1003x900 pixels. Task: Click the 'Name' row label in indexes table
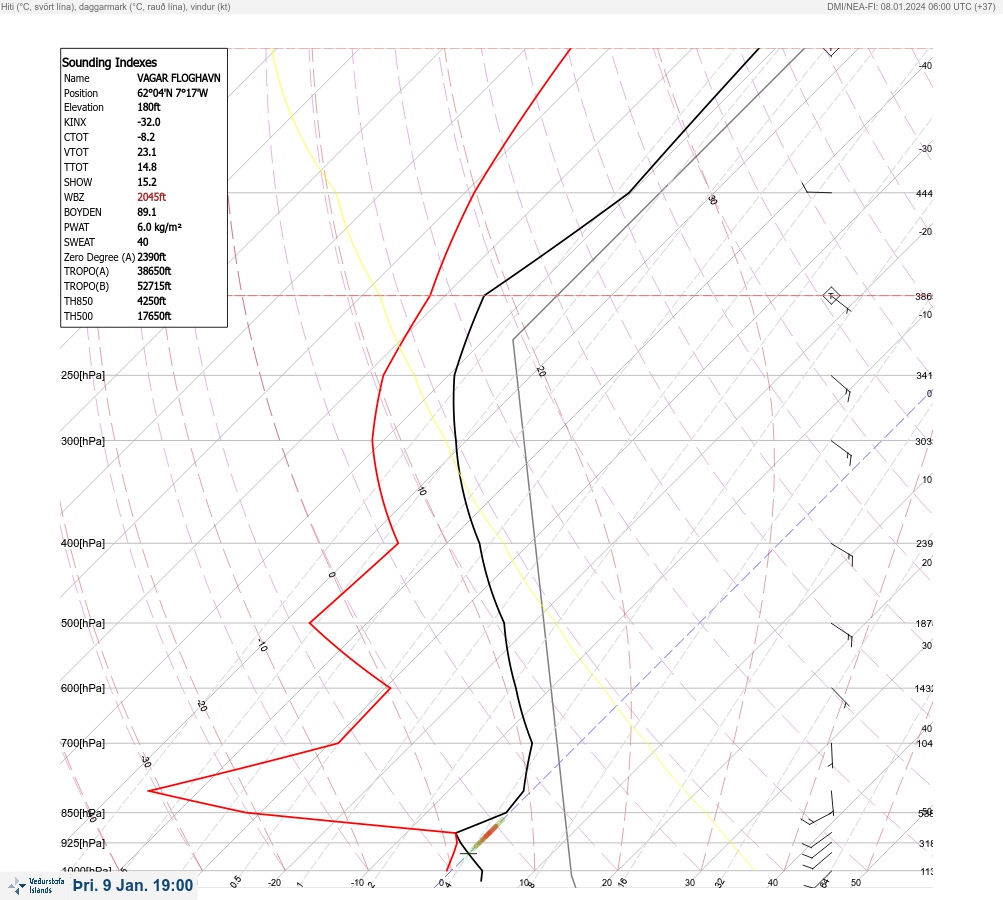[77, 78]
